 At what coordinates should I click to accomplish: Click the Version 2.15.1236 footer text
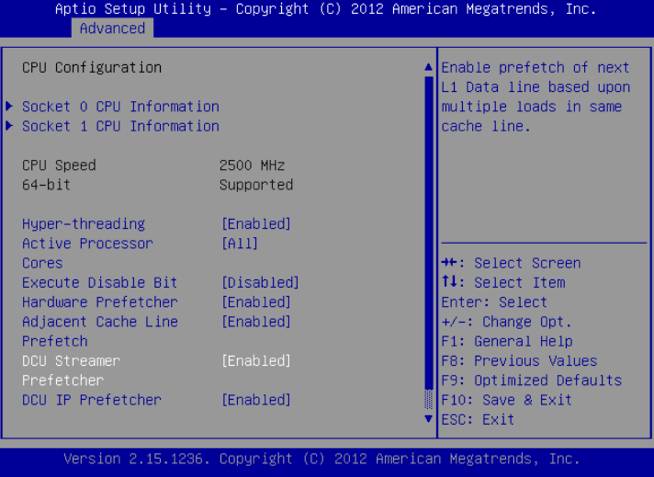(322, 459)
